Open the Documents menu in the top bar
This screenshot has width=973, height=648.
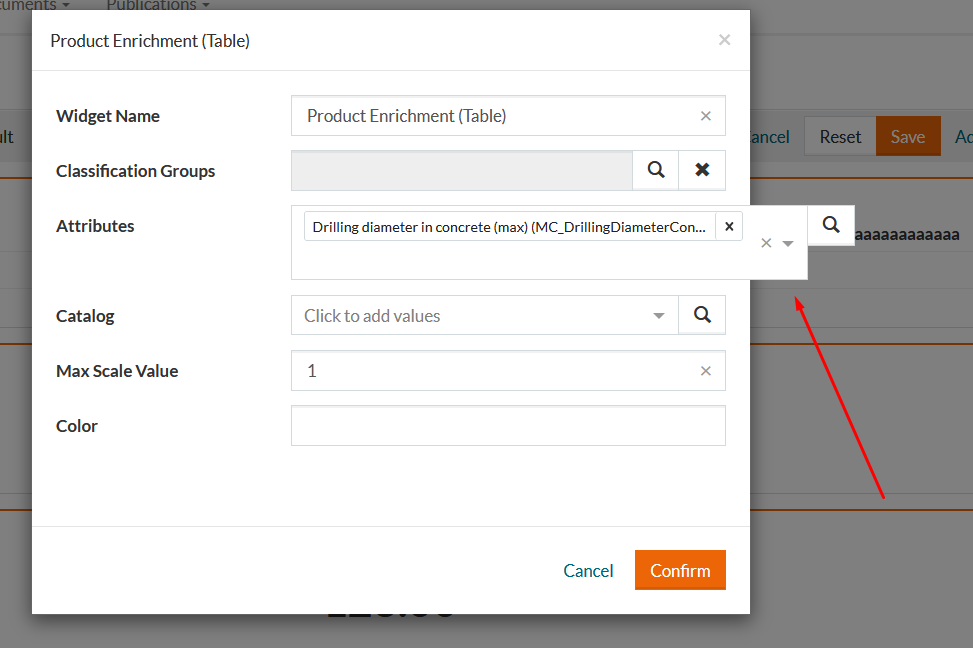(x=30, y=5)
